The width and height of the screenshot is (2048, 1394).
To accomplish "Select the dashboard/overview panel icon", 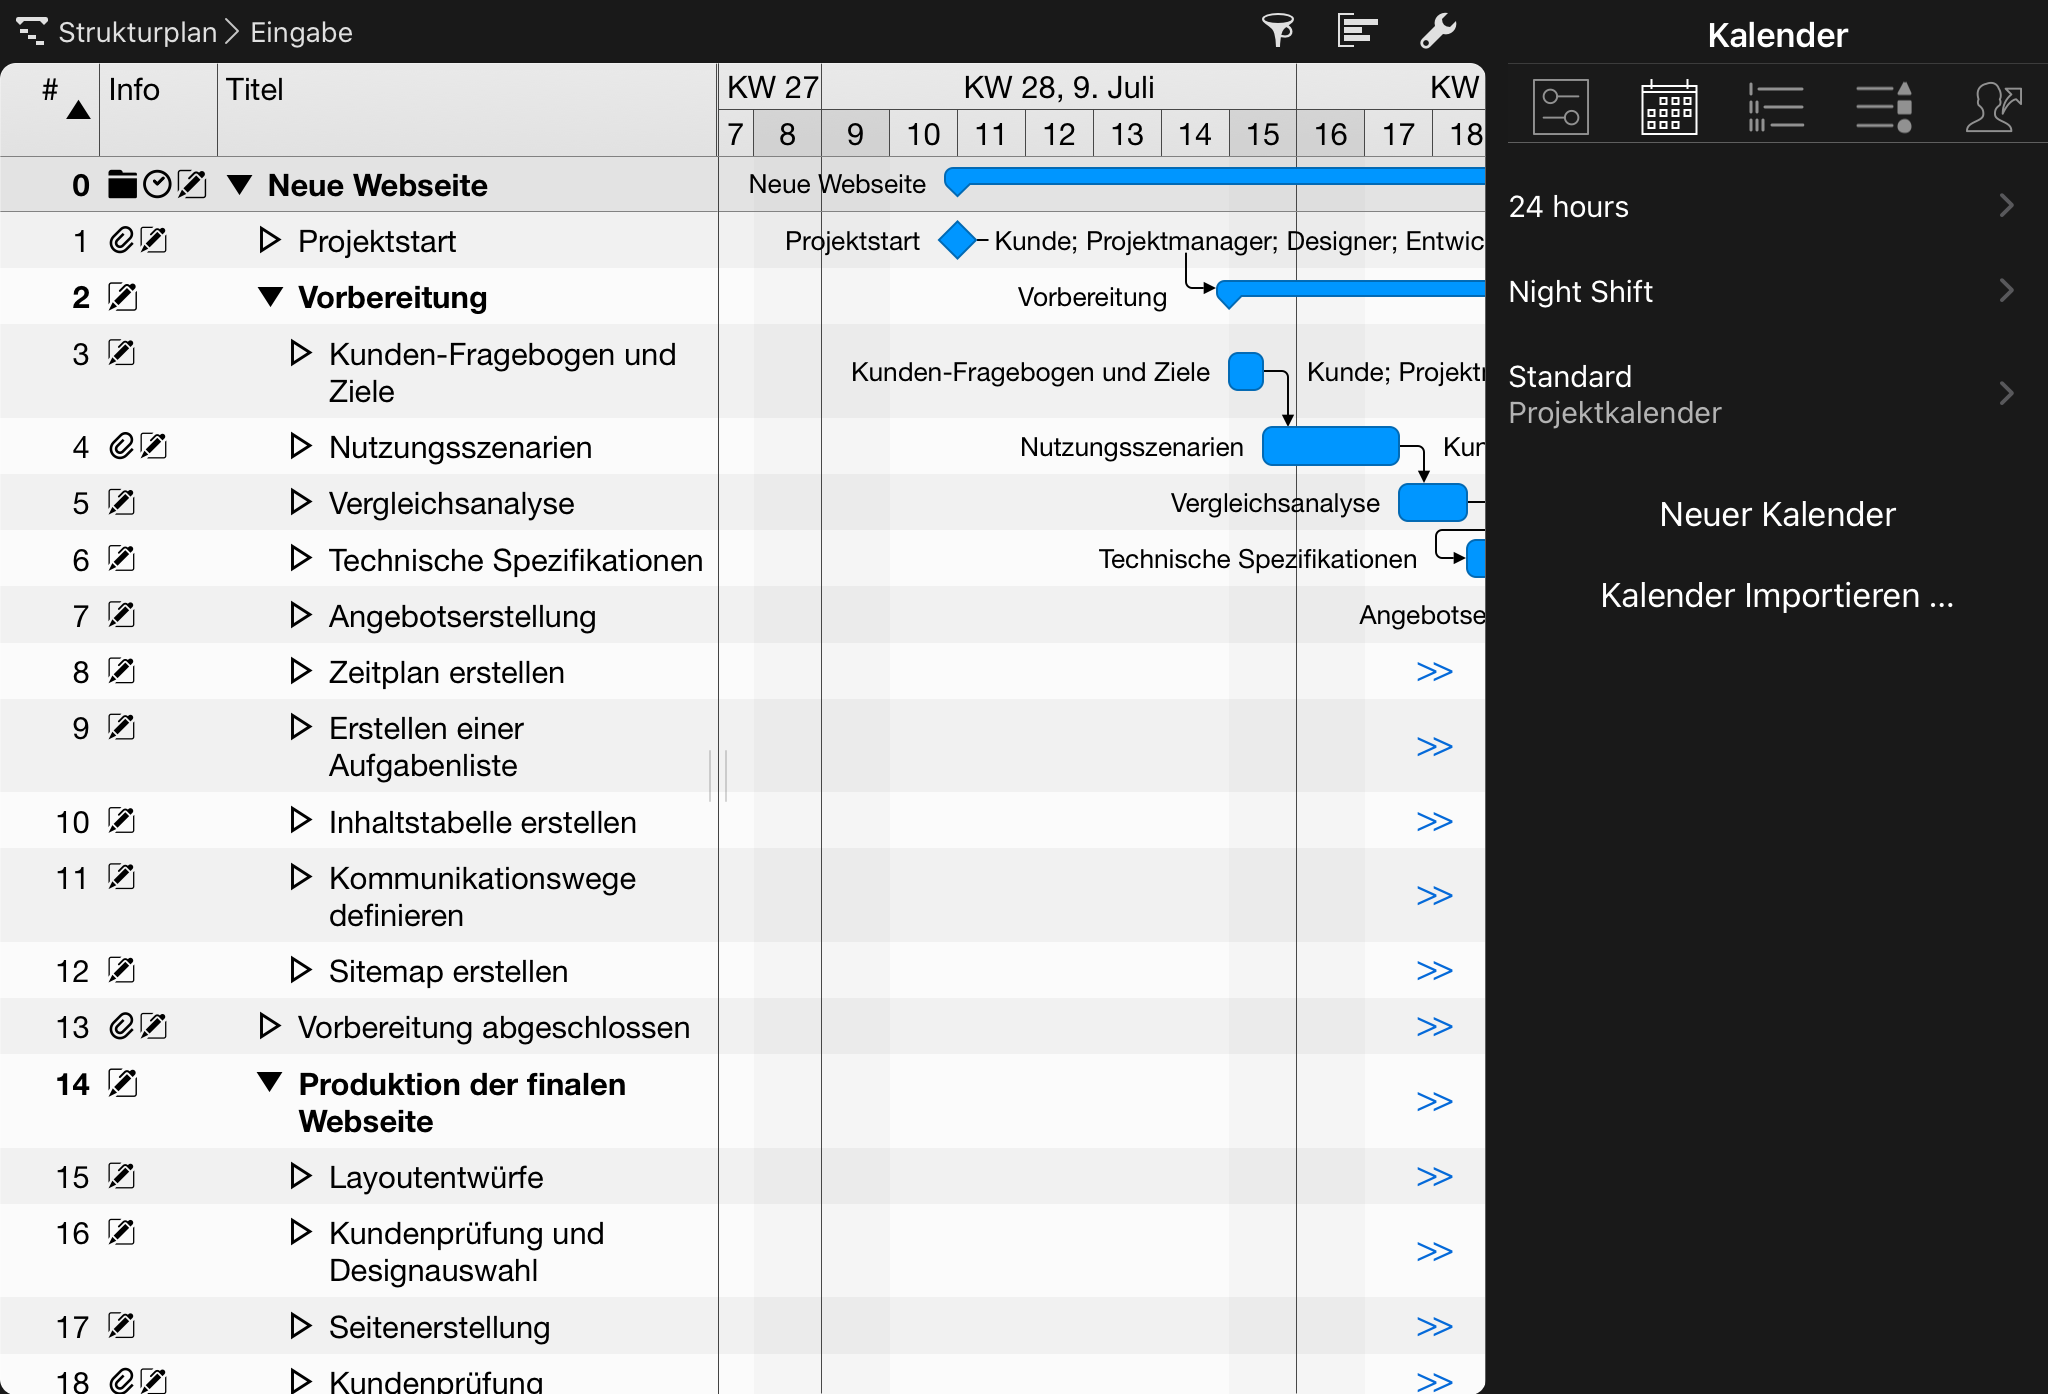I will click(x=1561, y=110).
